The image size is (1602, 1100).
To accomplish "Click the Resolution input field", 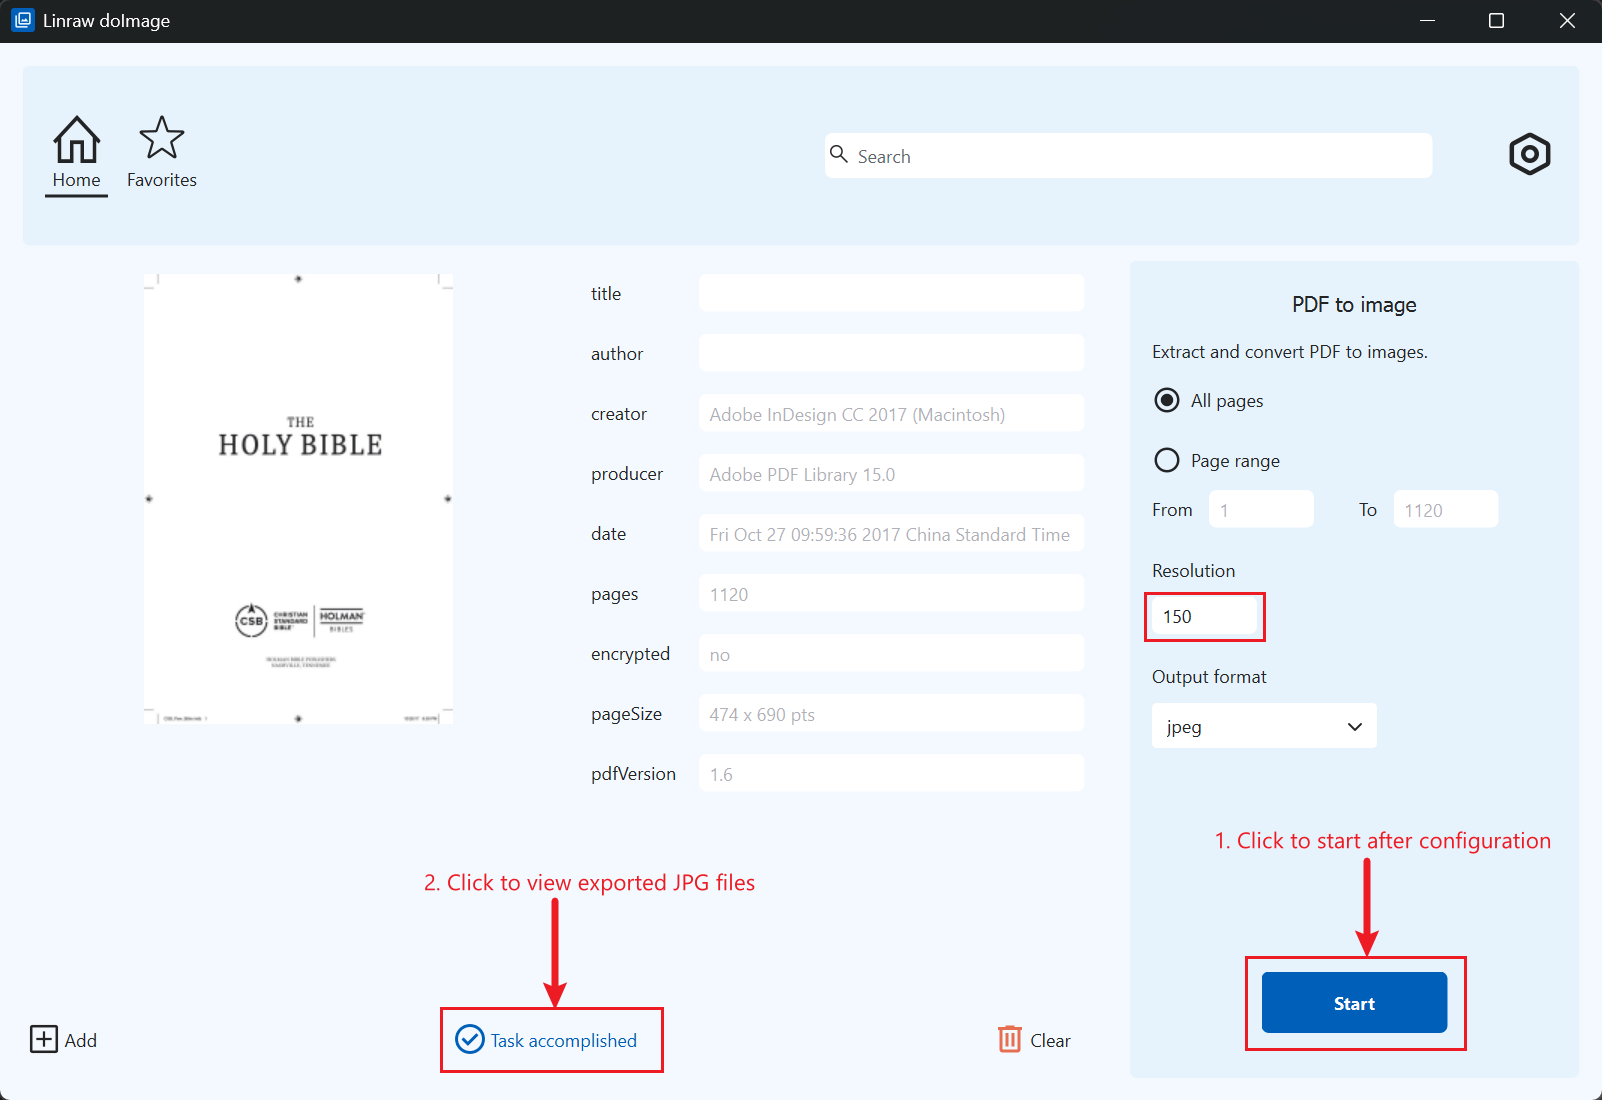I will point(1204,617).
